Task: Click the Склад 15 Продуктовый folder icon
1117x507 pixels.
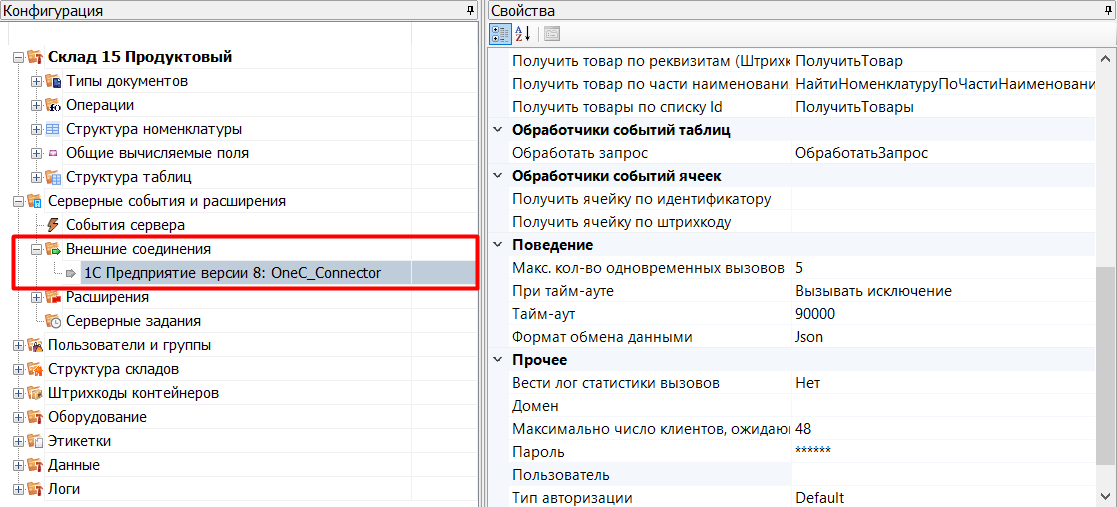Action: coord(35,58)
